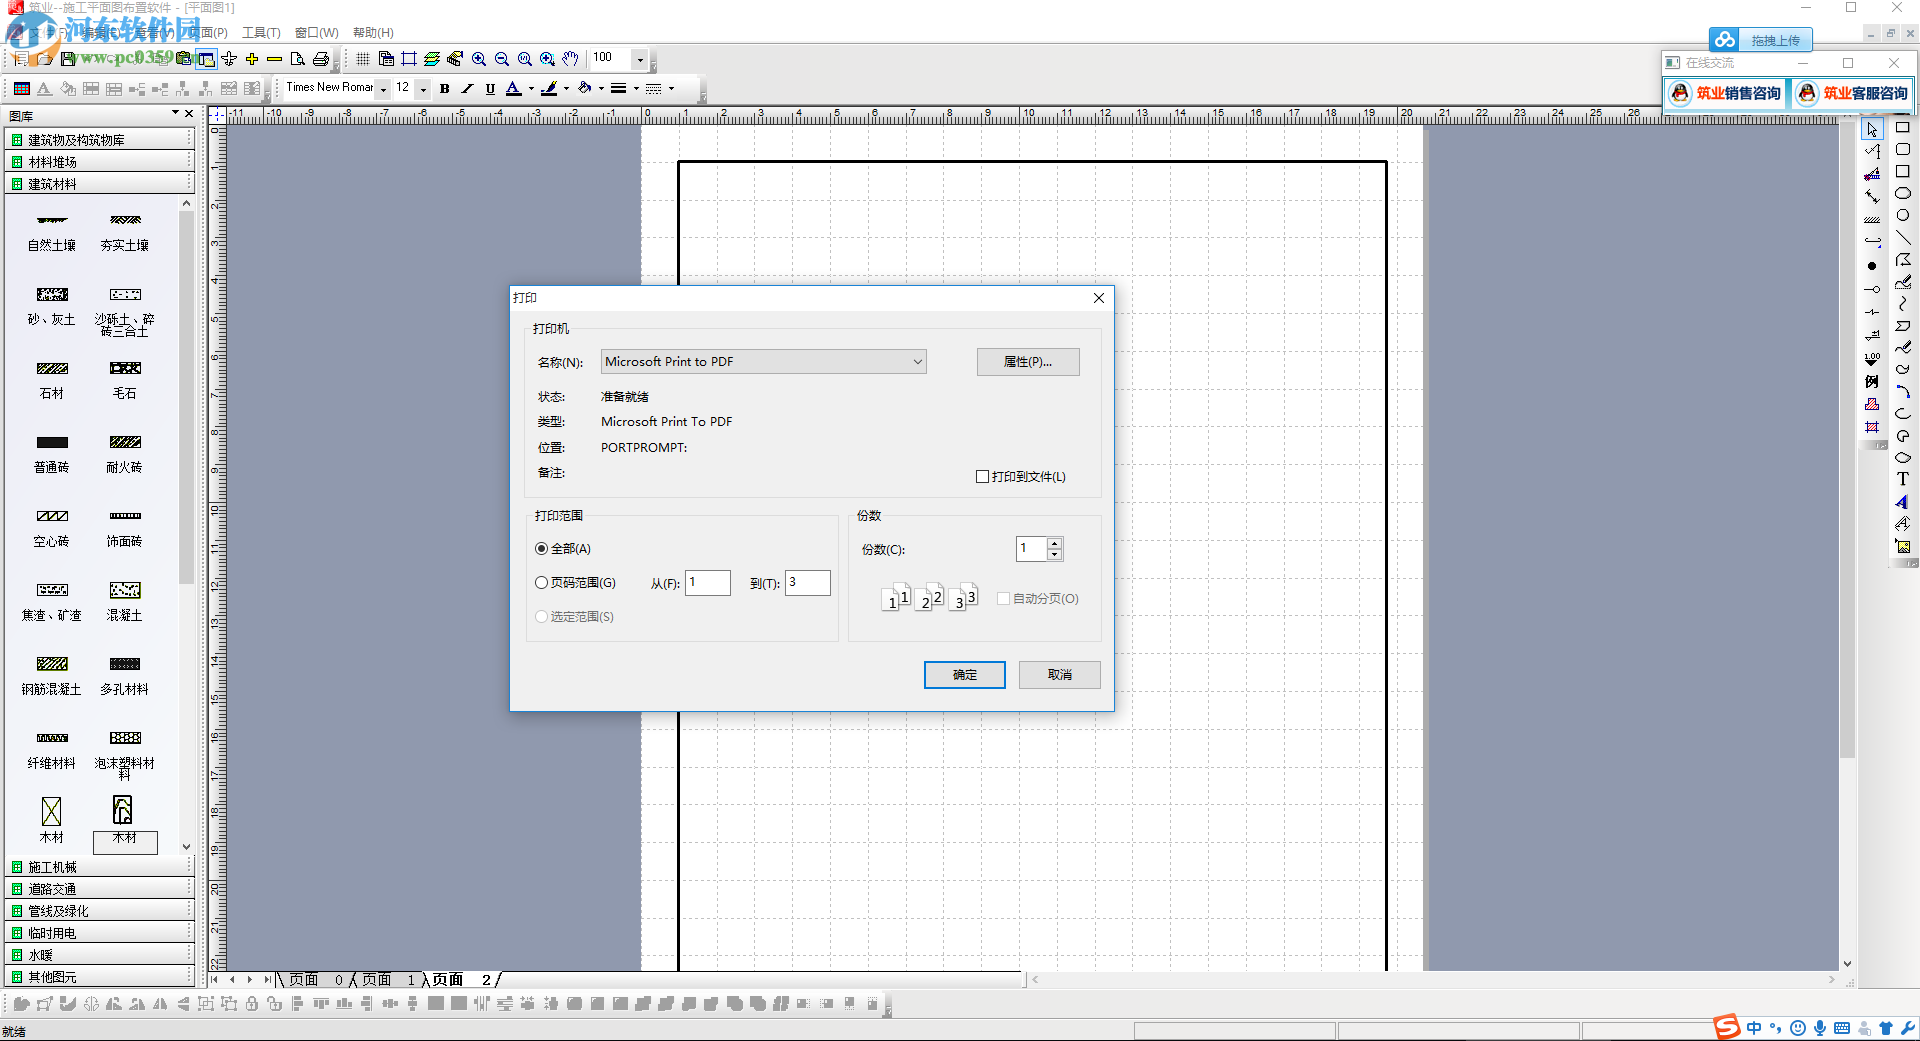Viewport: 1920px width, 1041px height.
Task: Close the print dialog
Action: pyautogui.click(x=1099, y=298)
